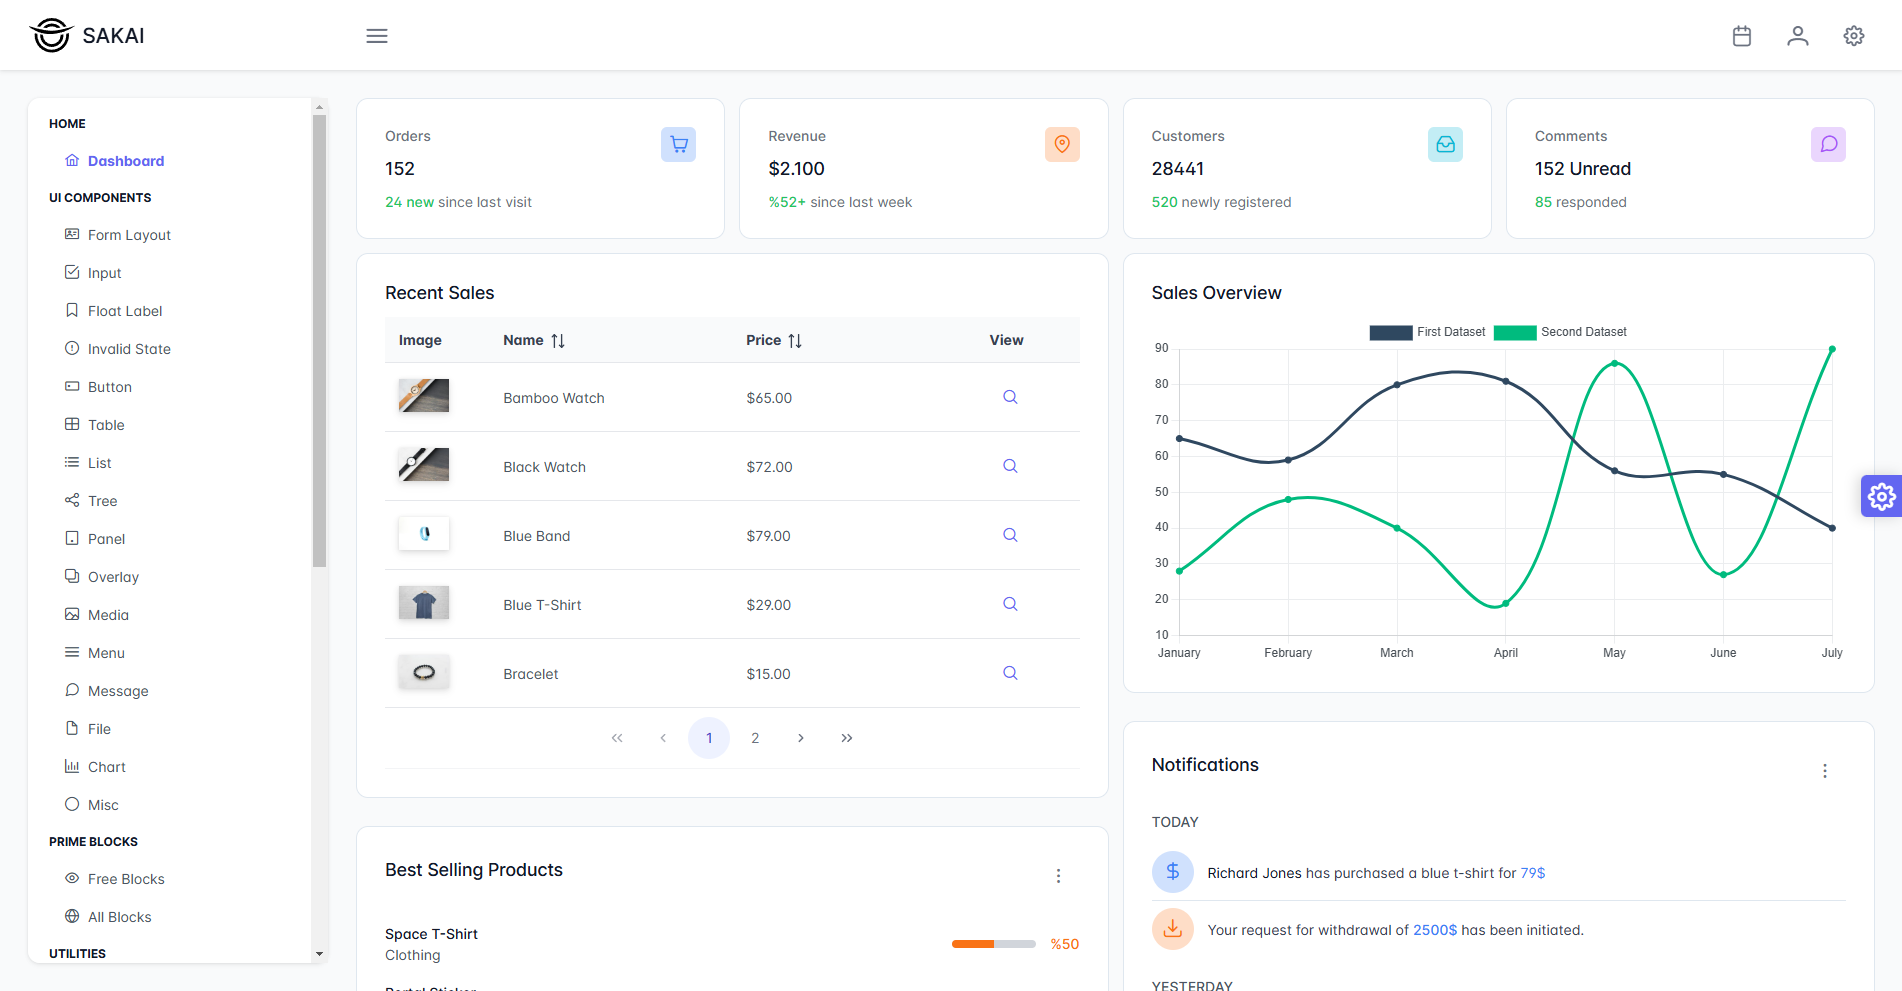Image resolution: width=1902 pixels, height=991 pixels.
Task: Click the dollar icon beside Richard Jones notification
Action: (x=1173, y=872)
